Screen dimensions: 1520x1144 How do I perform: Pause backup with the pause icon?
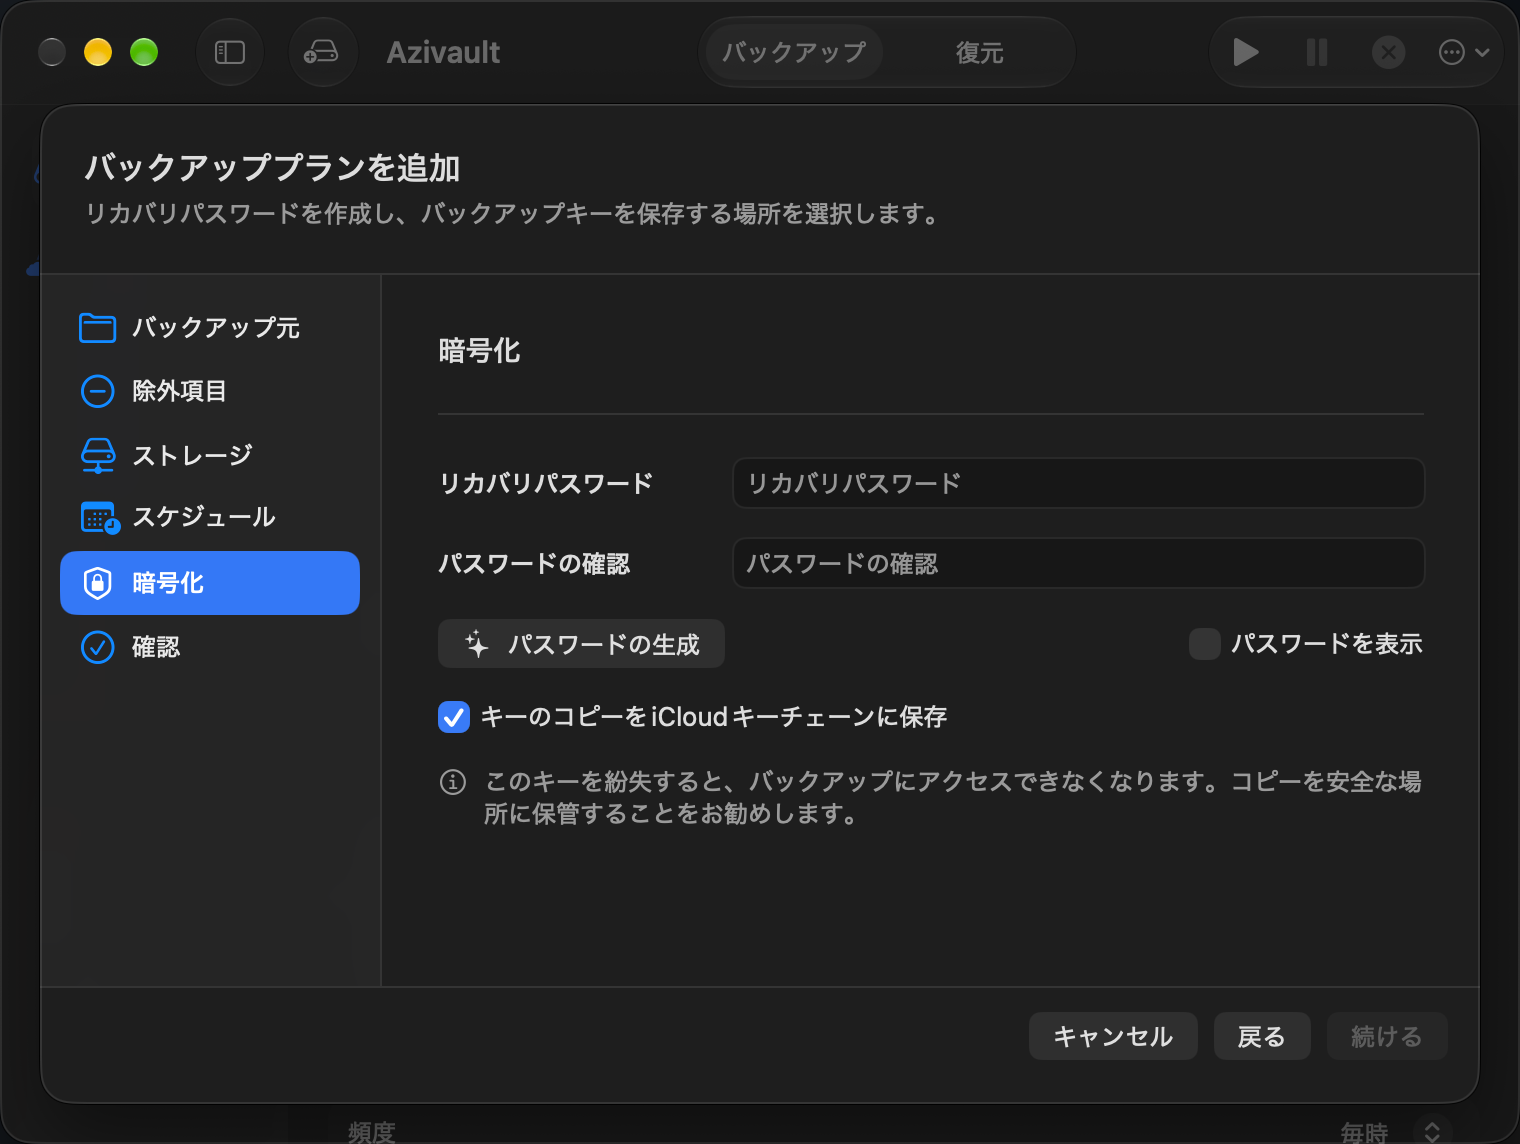[x=1317, y=52]
